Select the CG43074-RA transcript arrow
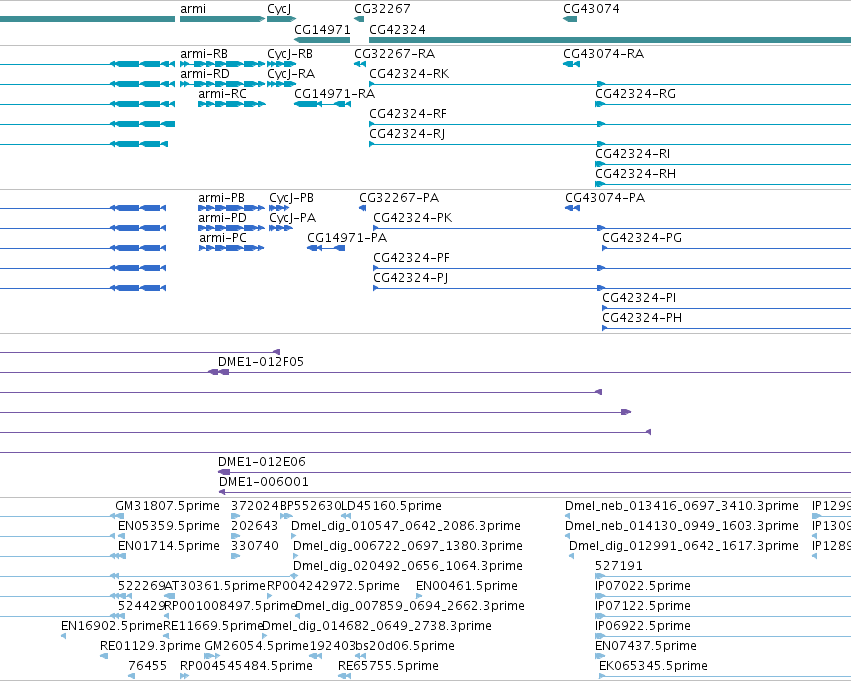 (x=571, y=64)
